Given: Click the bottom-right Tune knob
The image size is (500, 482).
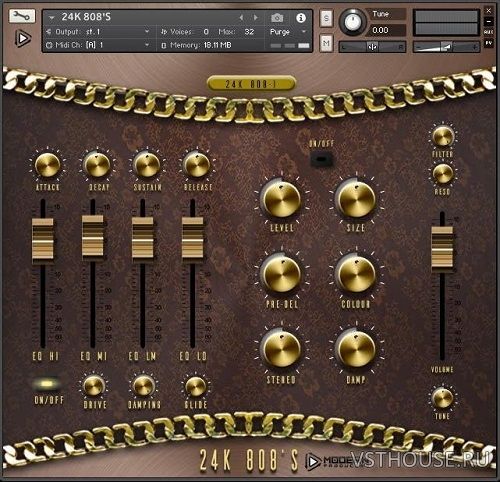Looking at the screenshot, I should (x=443, y=398).
